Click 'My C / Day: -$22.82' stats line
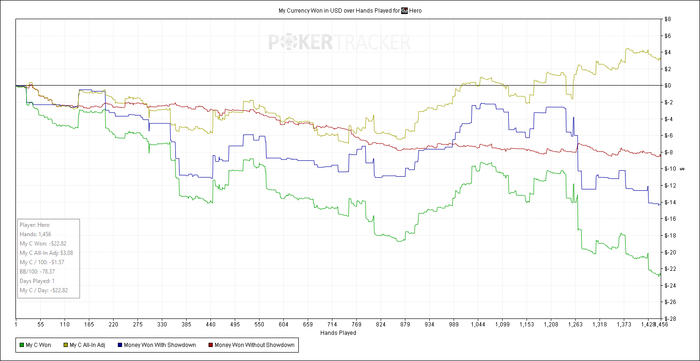 [43, 290]
